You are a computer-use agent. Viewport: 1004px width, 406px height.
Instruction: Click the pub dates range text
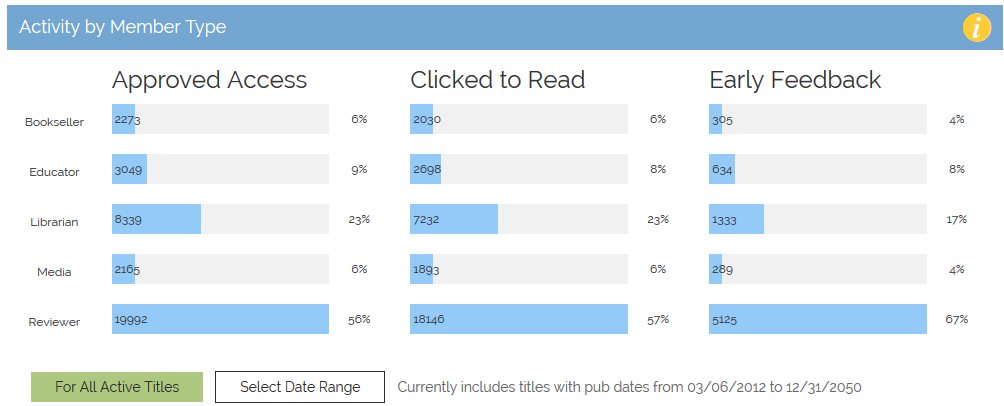[x=629, y=387]
